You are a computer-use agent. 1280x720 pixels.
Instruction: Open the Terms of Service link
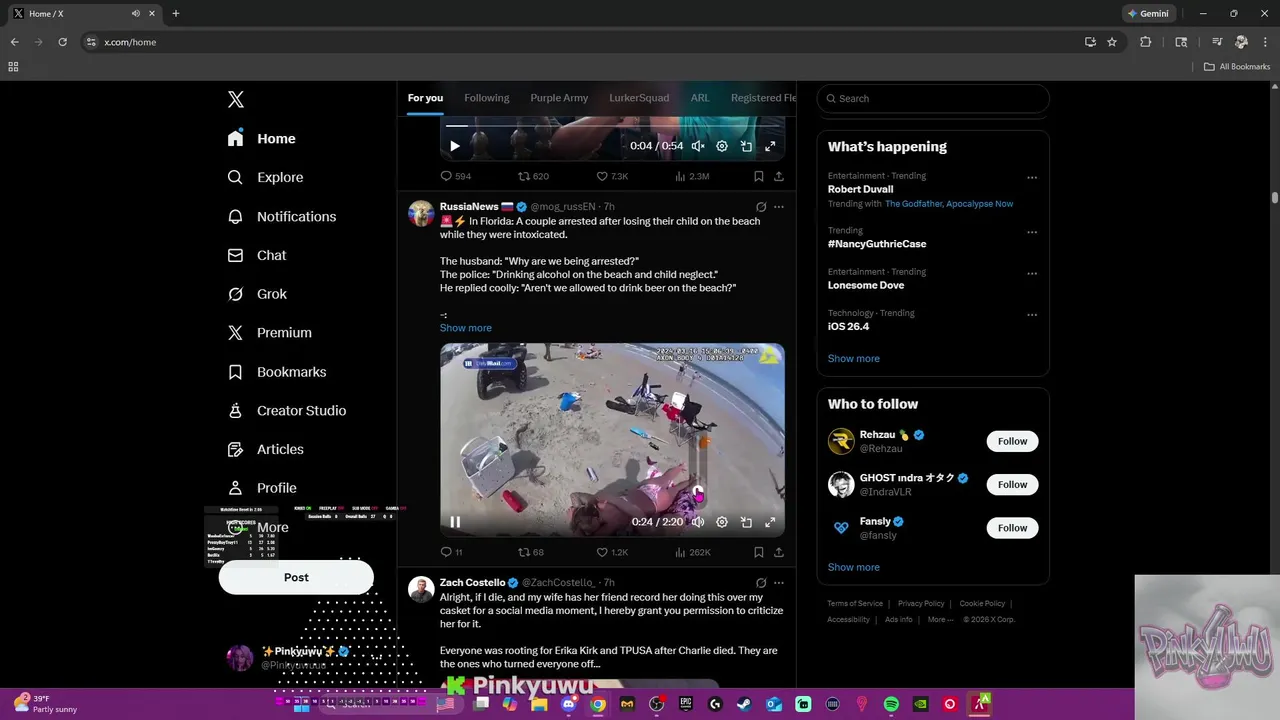pyautogui.click(x=855, y=604)
